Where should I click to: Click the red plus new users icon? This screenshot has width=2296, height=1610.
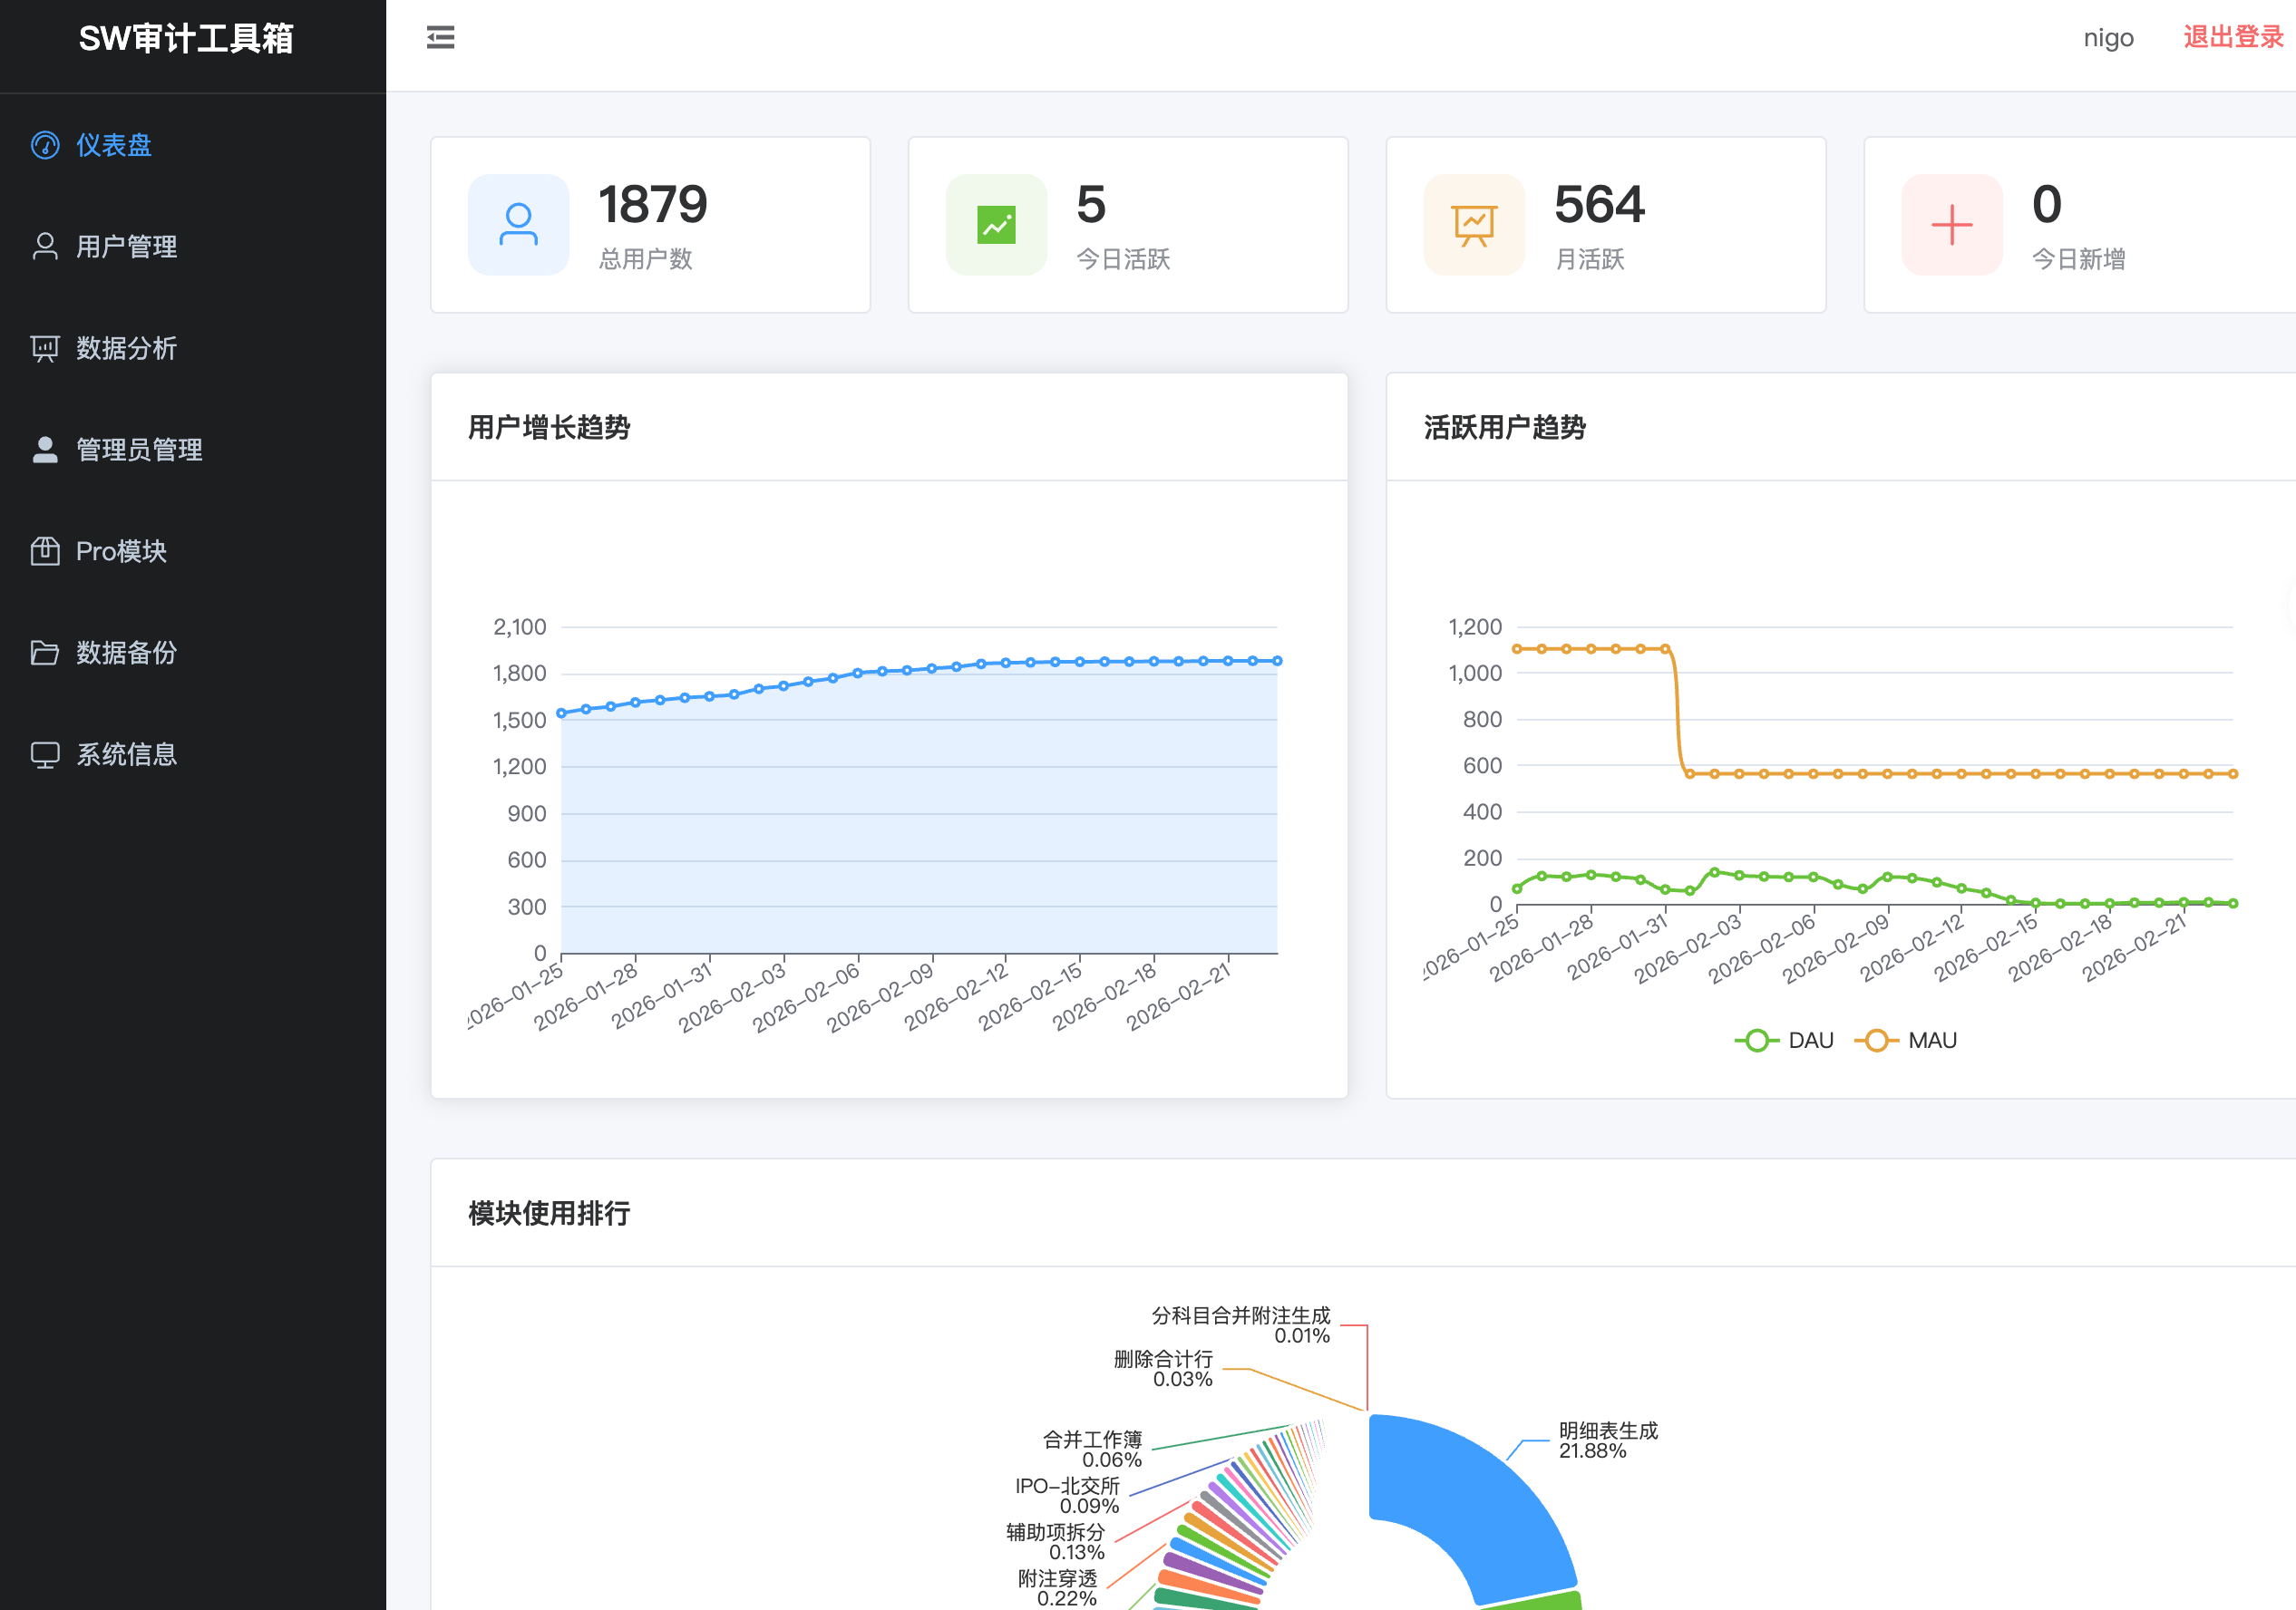pyautogui.click(x=1951, y=225)
